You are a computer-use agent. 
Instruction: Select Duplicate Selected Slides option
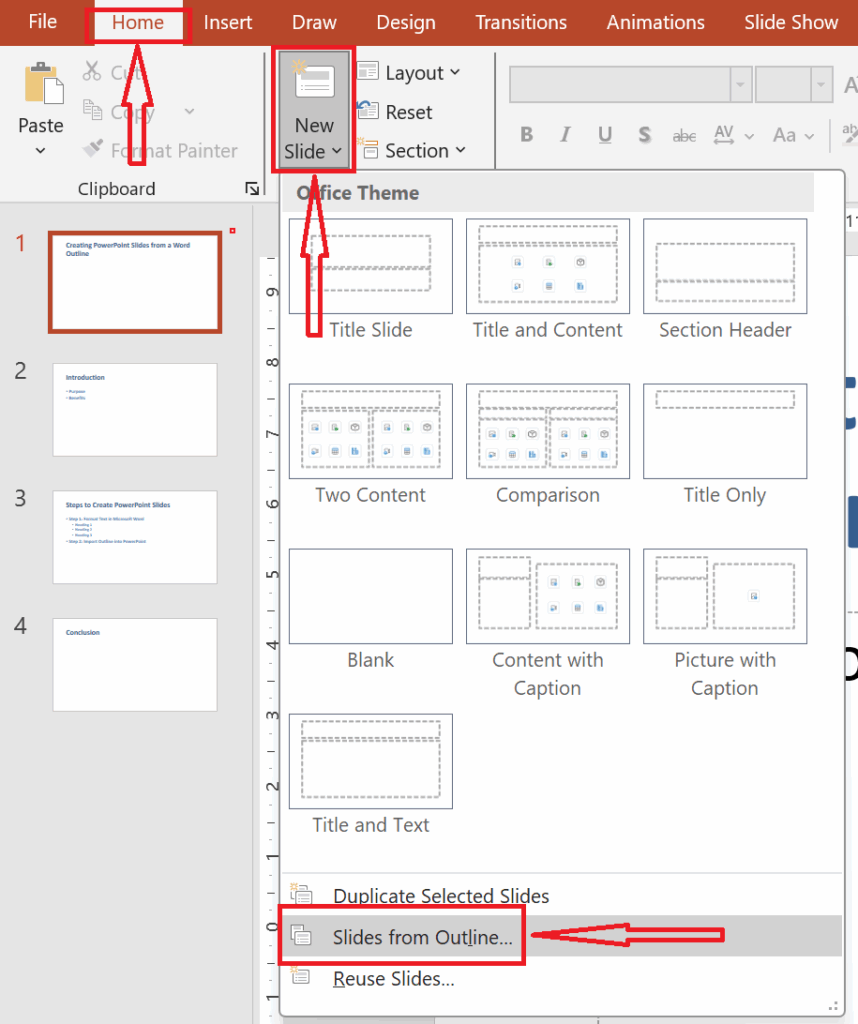pos(440,896)
